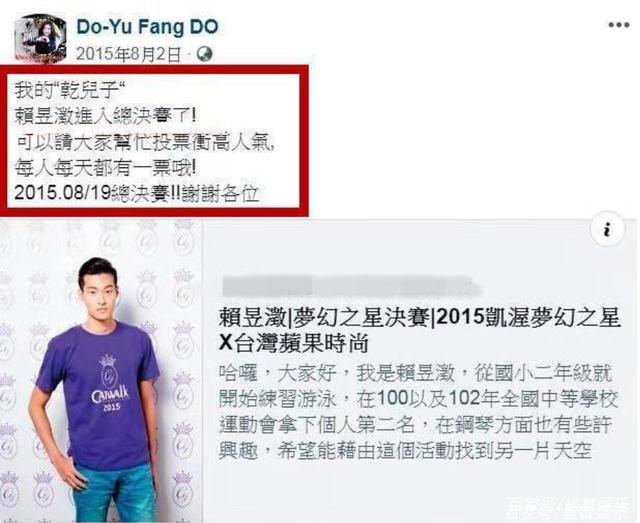Viewport: 640px width, 523px height.
Task: Click the post line 可以請大家幫忙投票衝高人氣
Action: (146, 143)
